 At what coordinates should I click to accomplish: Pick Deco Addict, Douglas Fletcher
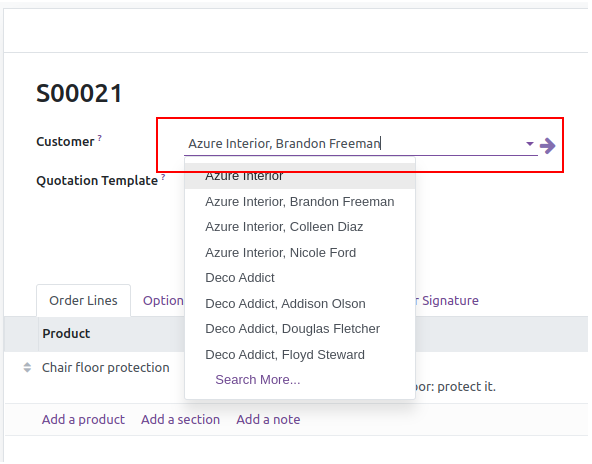300,329
